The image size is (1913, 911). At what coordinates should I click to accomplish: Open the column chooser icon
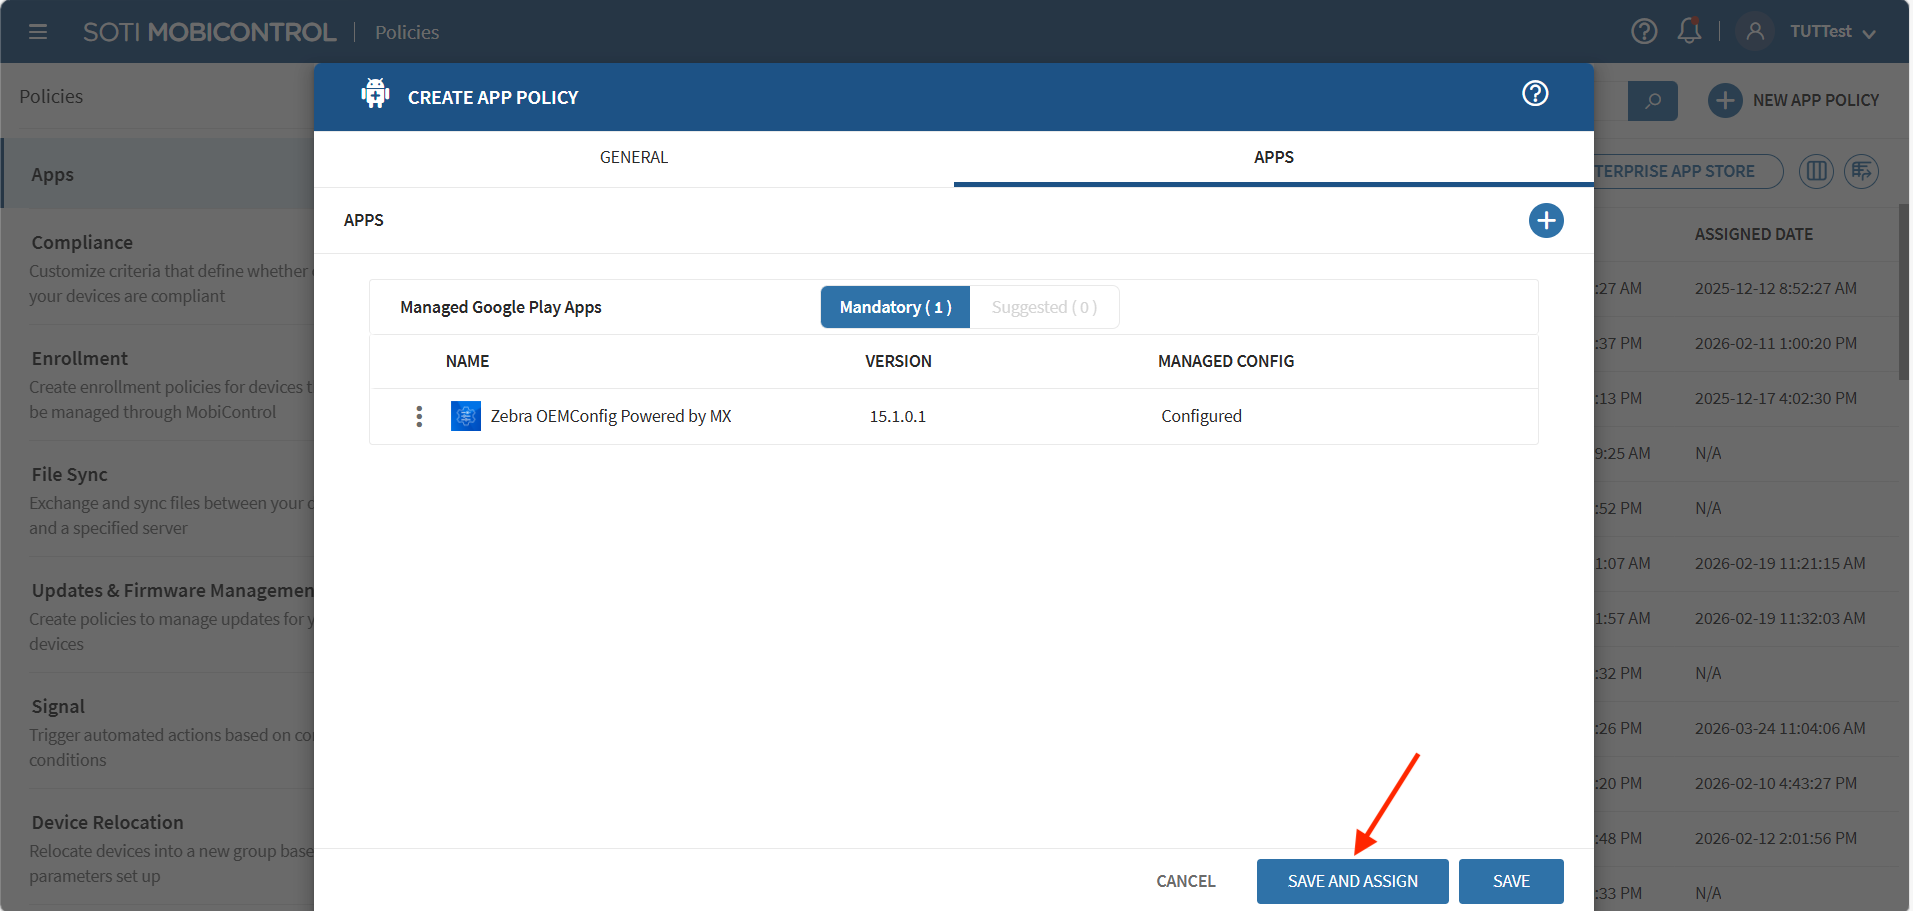[1816, 172]
